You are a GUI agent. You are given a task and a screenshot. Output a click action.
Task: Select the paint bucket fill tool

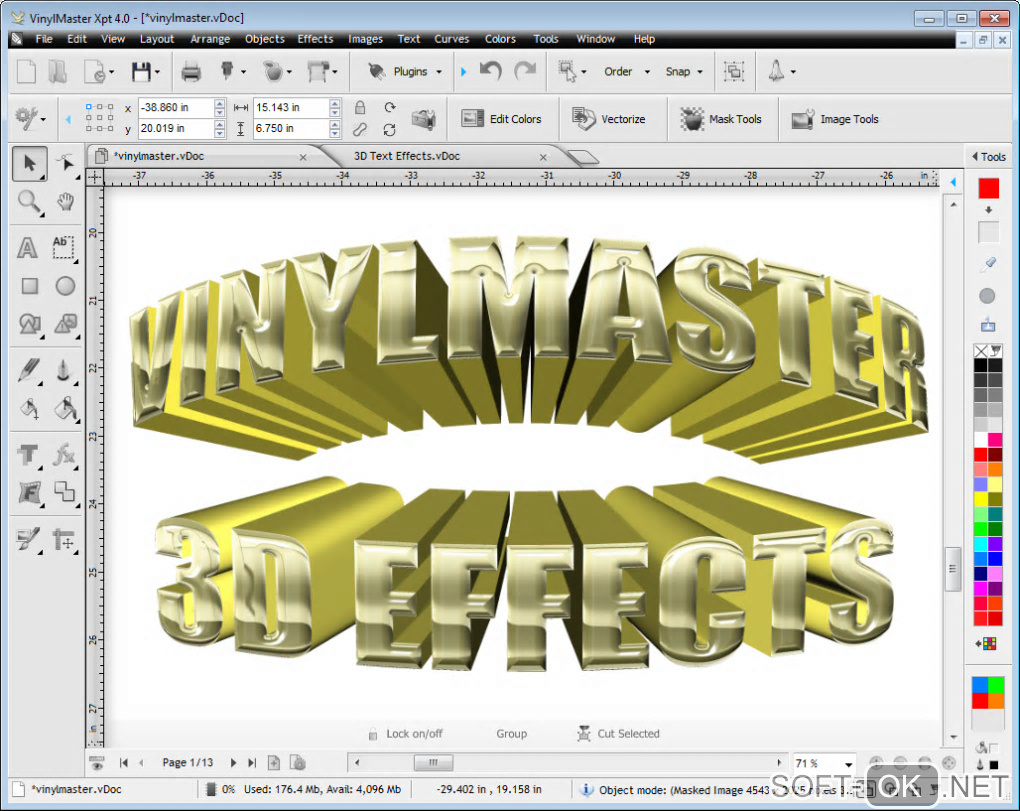pos(29,408)
